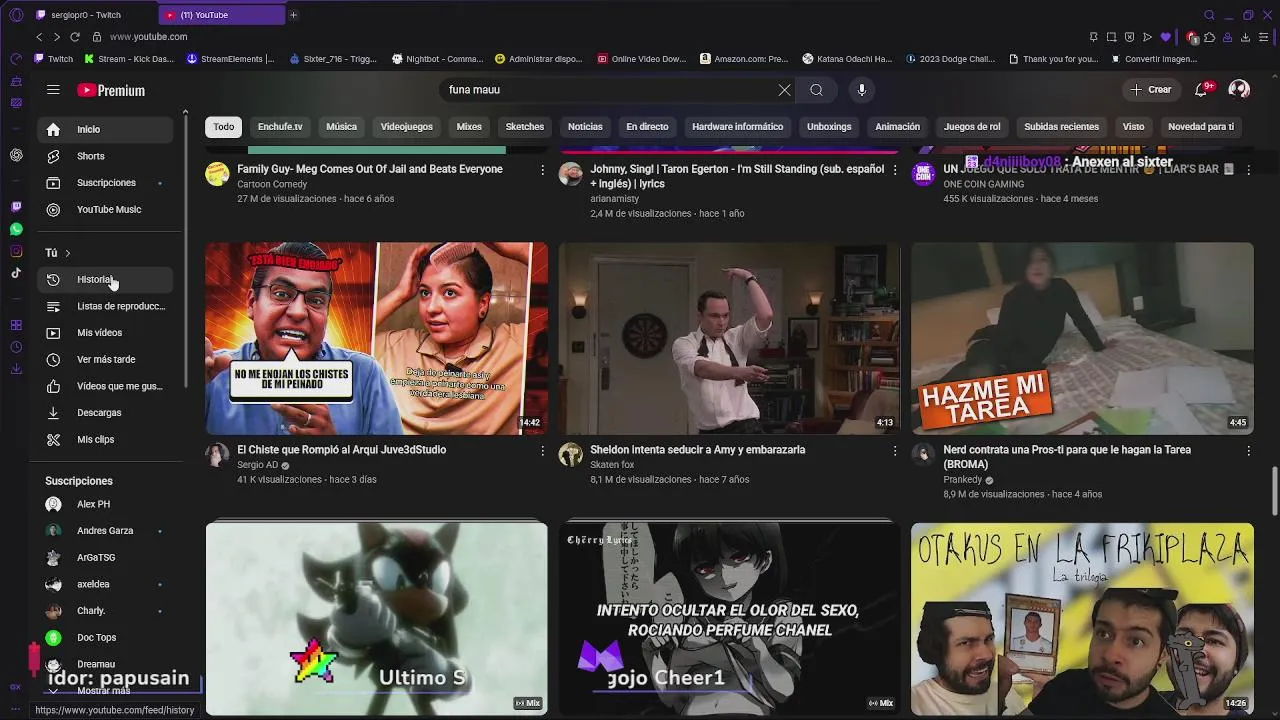Open Prankedy channel link
Viewport: 1280px width, 720px height.
(x=963, y=480)
